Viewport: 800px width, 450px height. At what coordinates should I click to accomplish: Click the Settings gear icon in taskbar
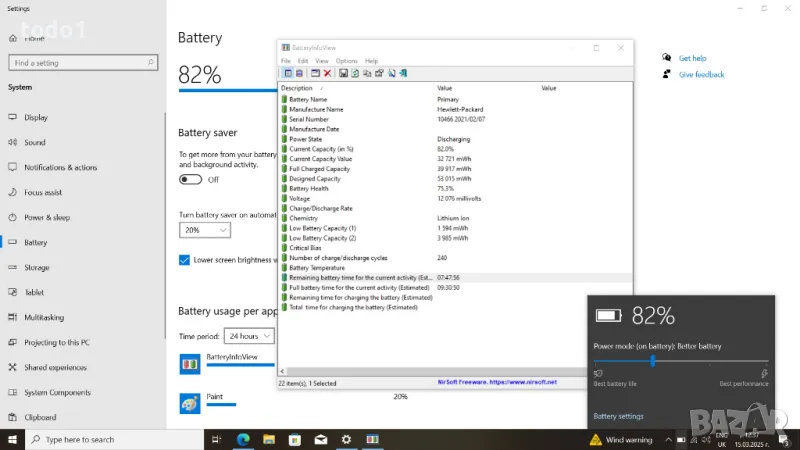tap(347, 439)
